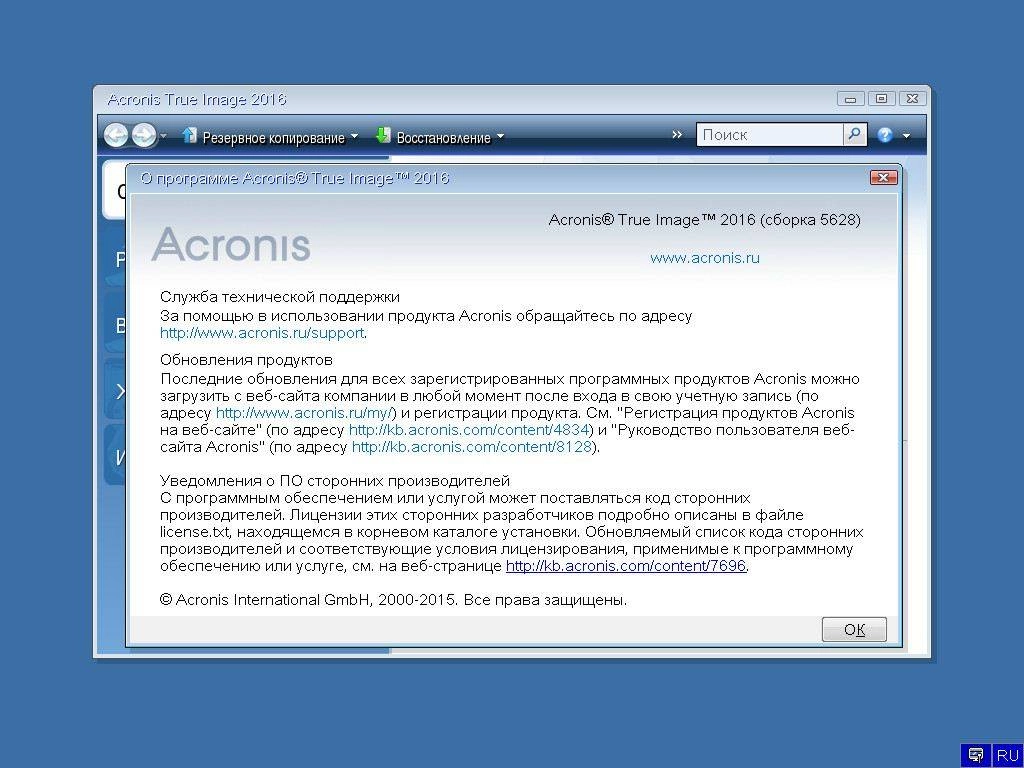
Task: Open kb.acronis.com/content/4834 link
Action: pyautogui.click(x=470, y=430)
